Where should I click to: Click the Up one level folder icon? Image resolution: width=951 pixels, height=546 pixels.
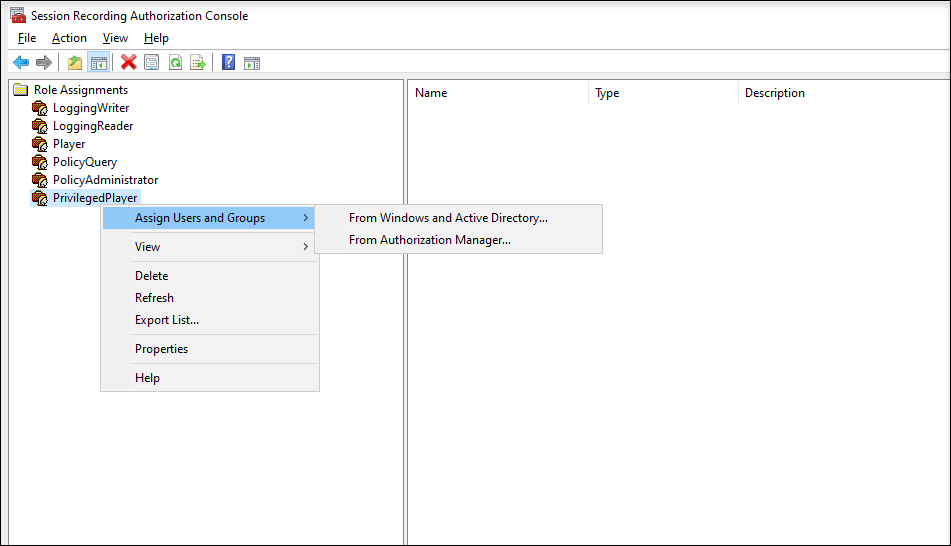(x=75, y=63)
